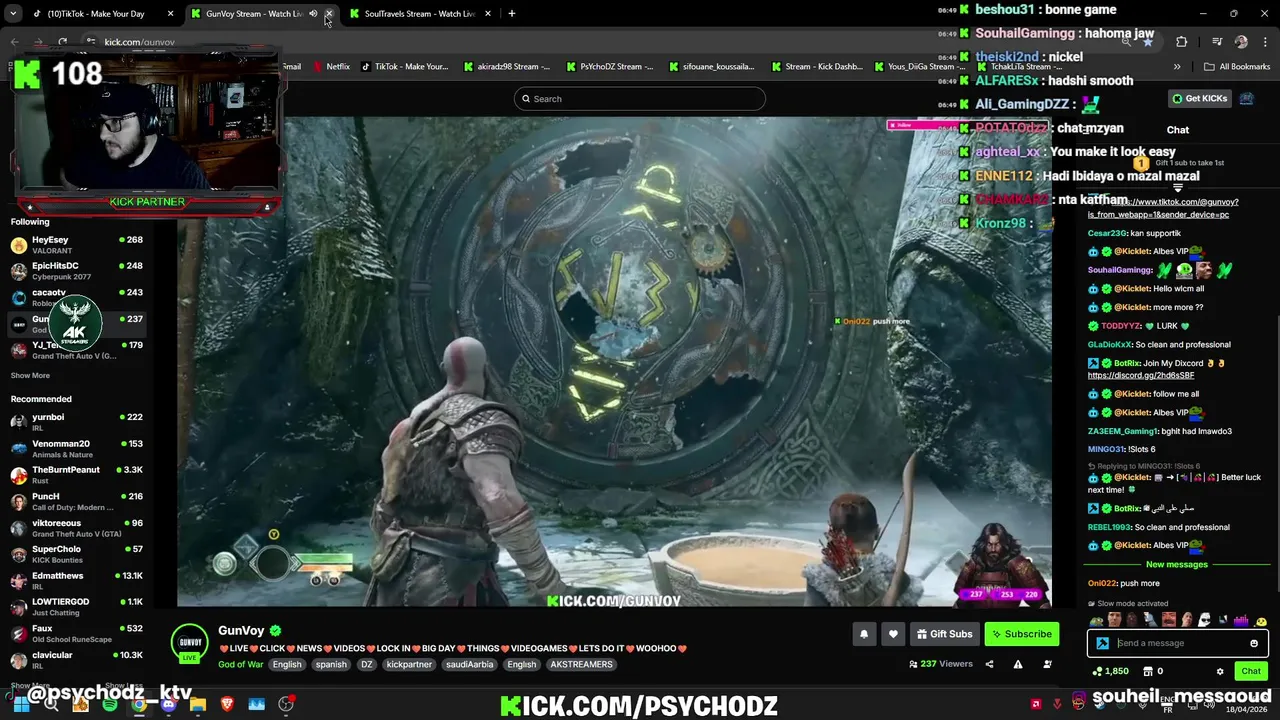Open the Brave browser taskbar icon
The height and width of the screenshot is (720, 1280).
[227, 704]
